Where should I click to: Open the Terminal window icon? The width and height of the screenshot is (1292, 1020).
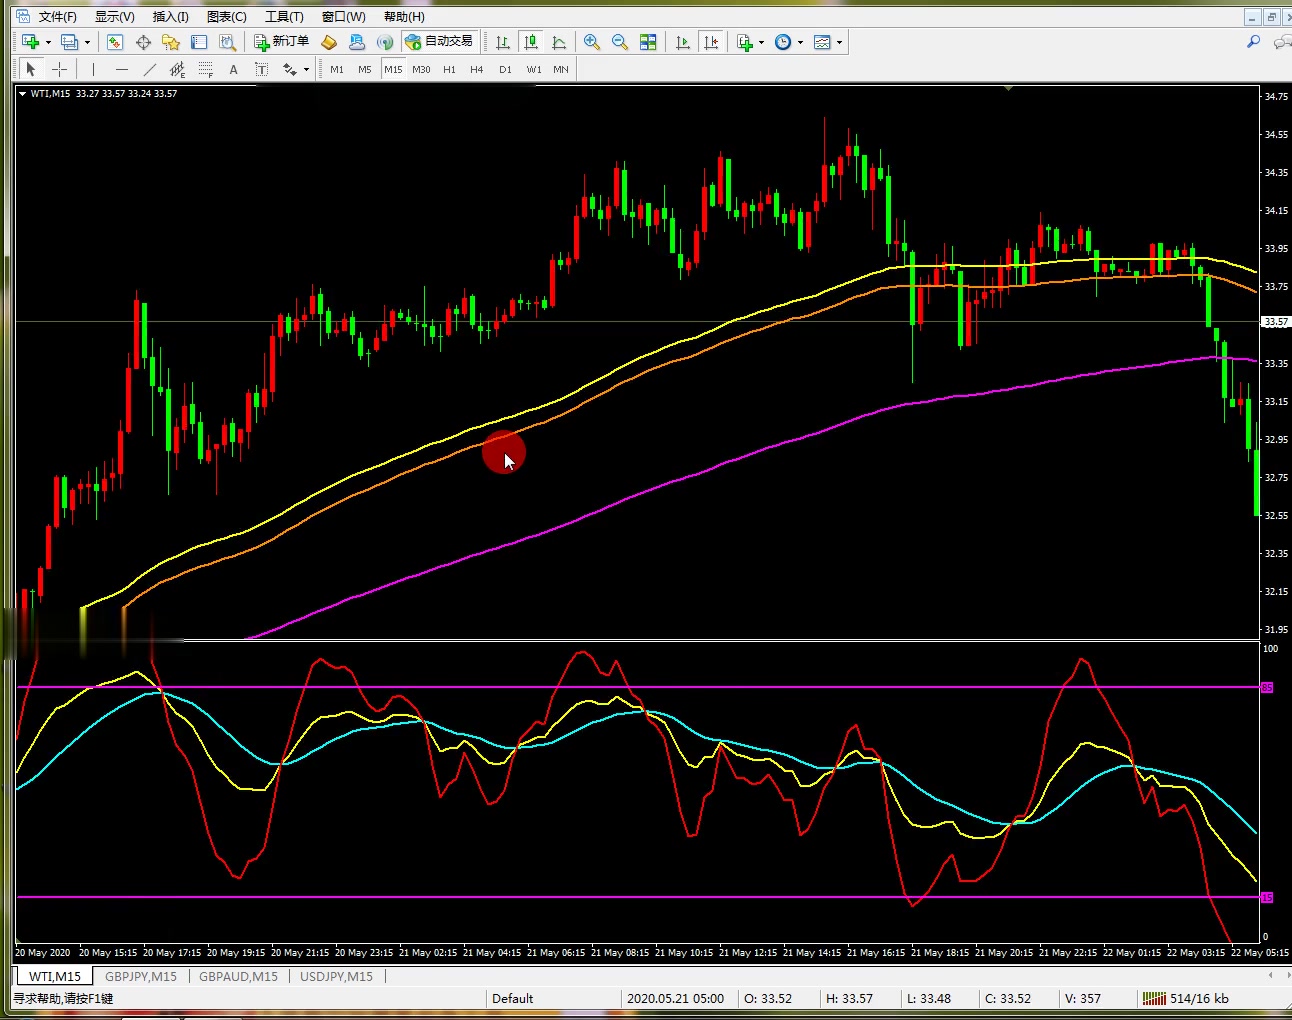199,42
